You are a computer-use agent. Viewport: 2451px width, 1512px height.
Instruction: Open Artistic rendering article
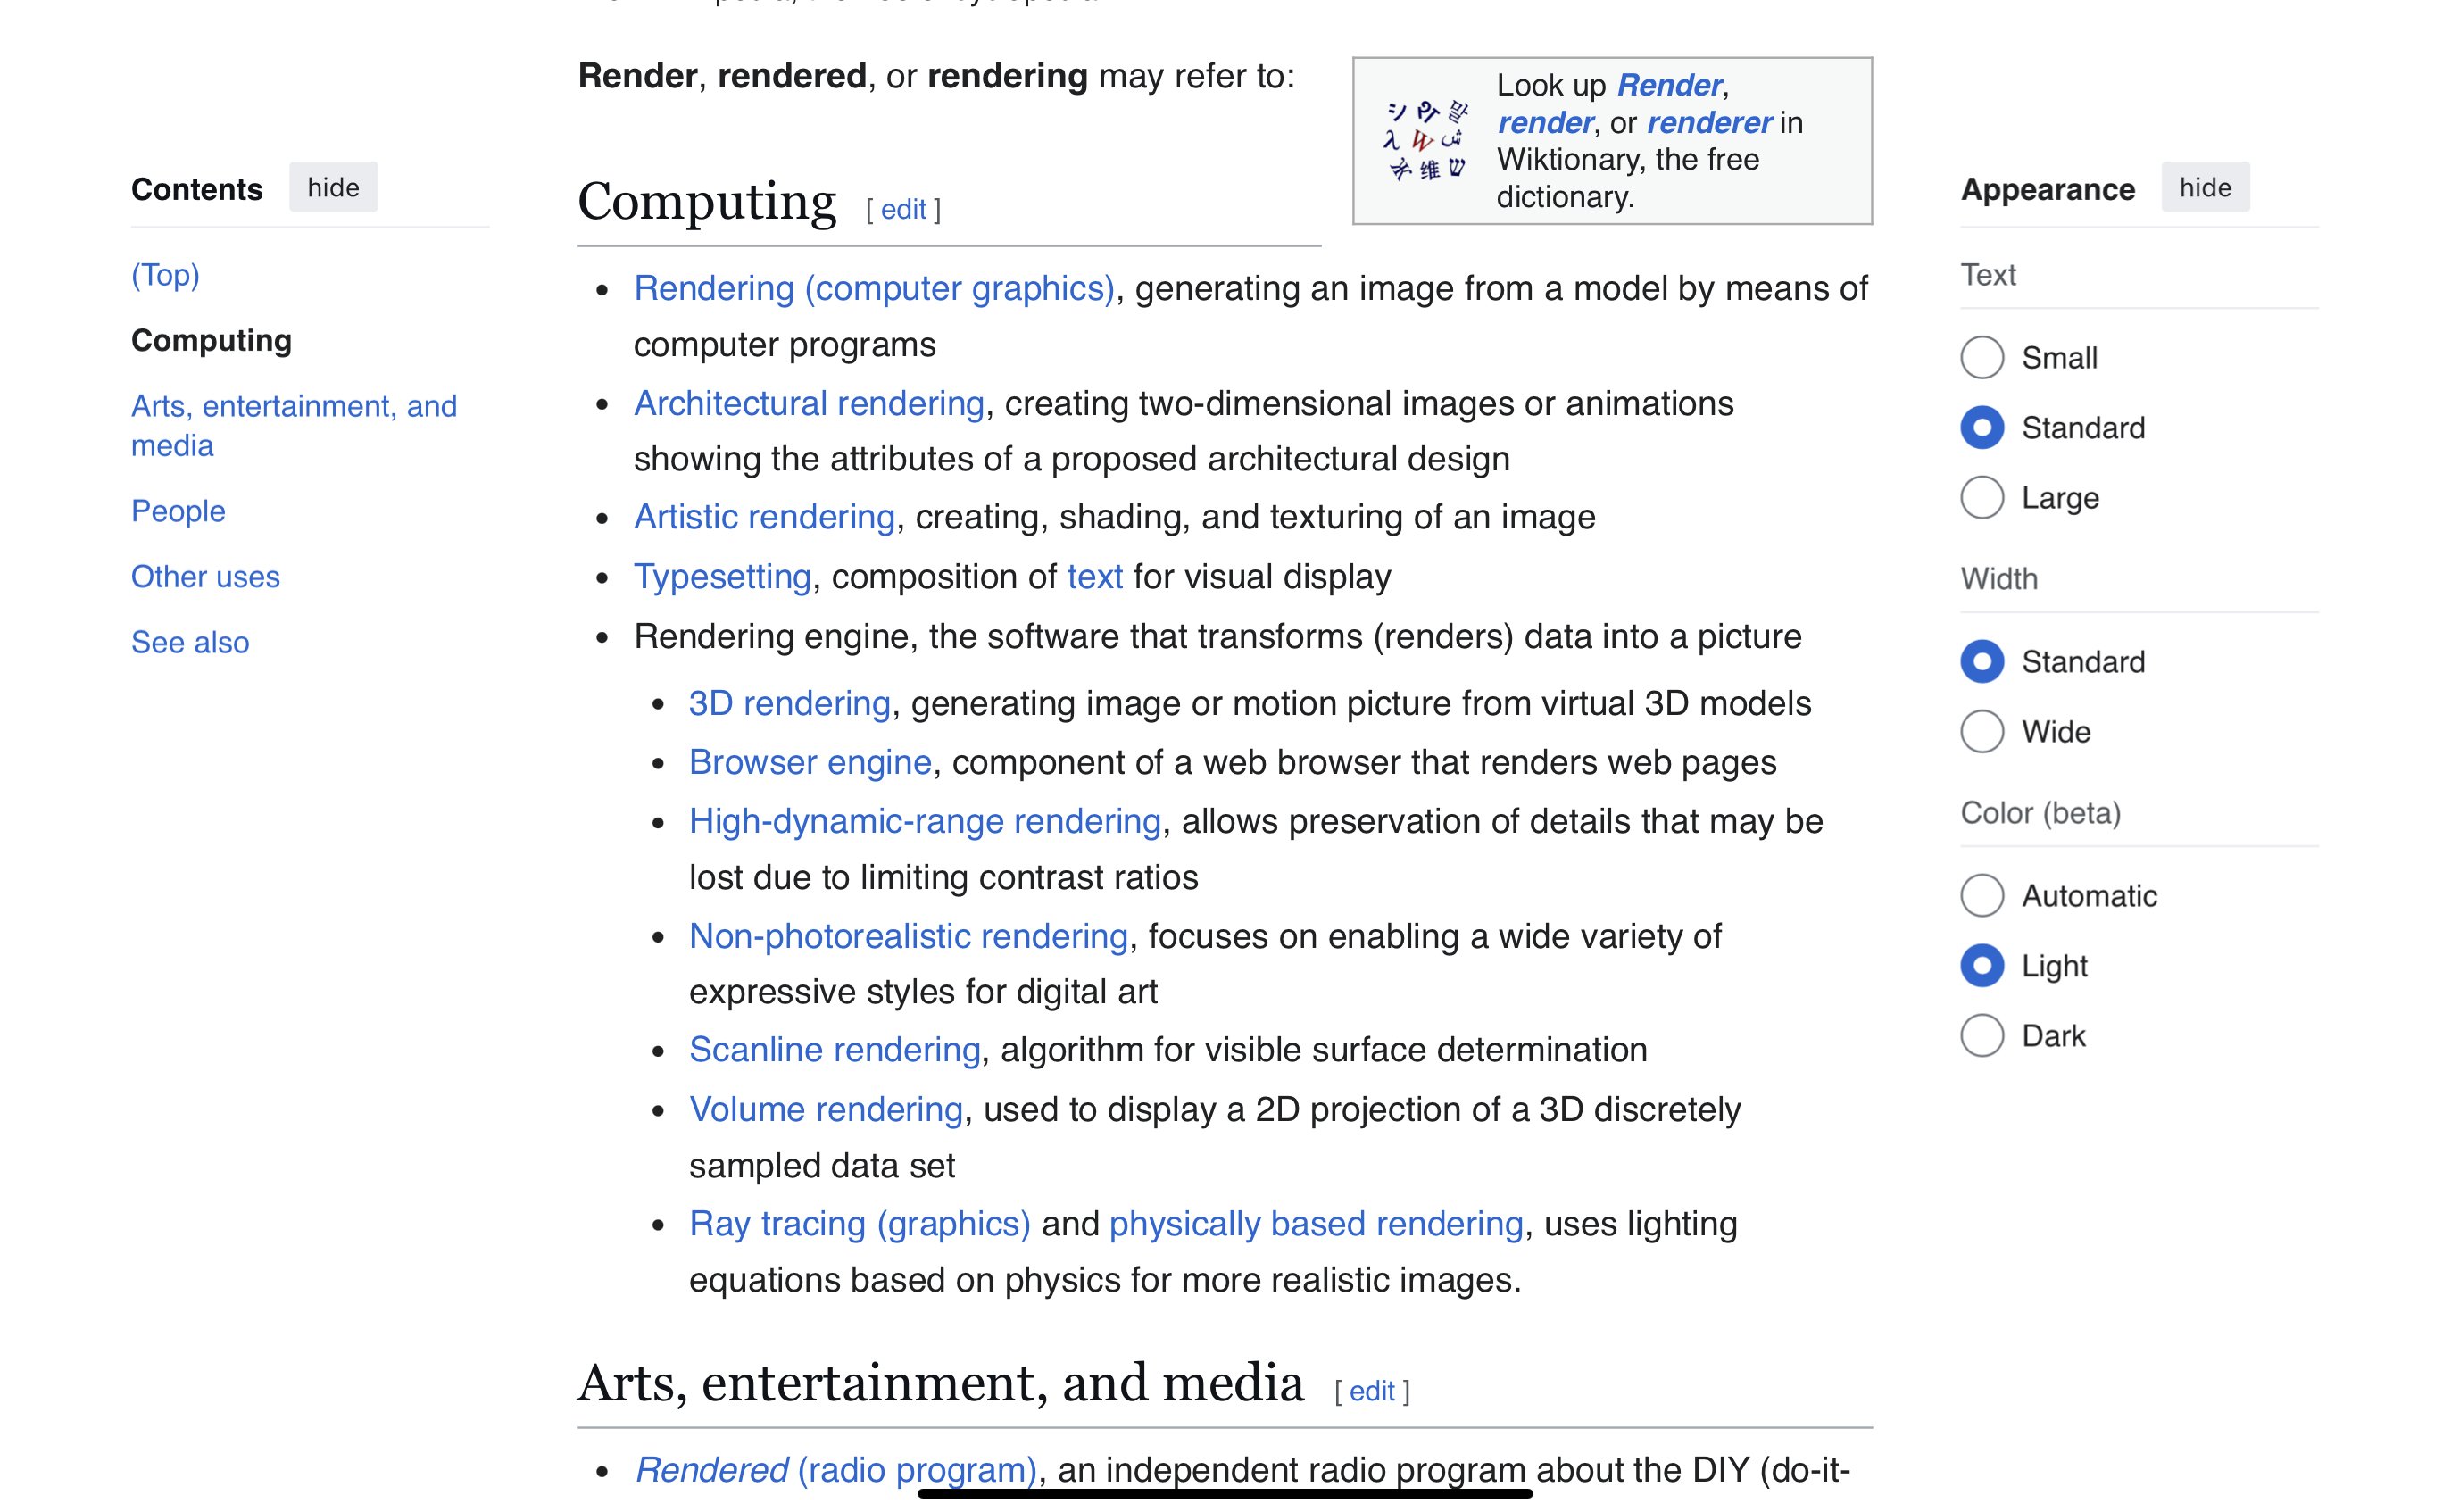click(x=764, y=517)
